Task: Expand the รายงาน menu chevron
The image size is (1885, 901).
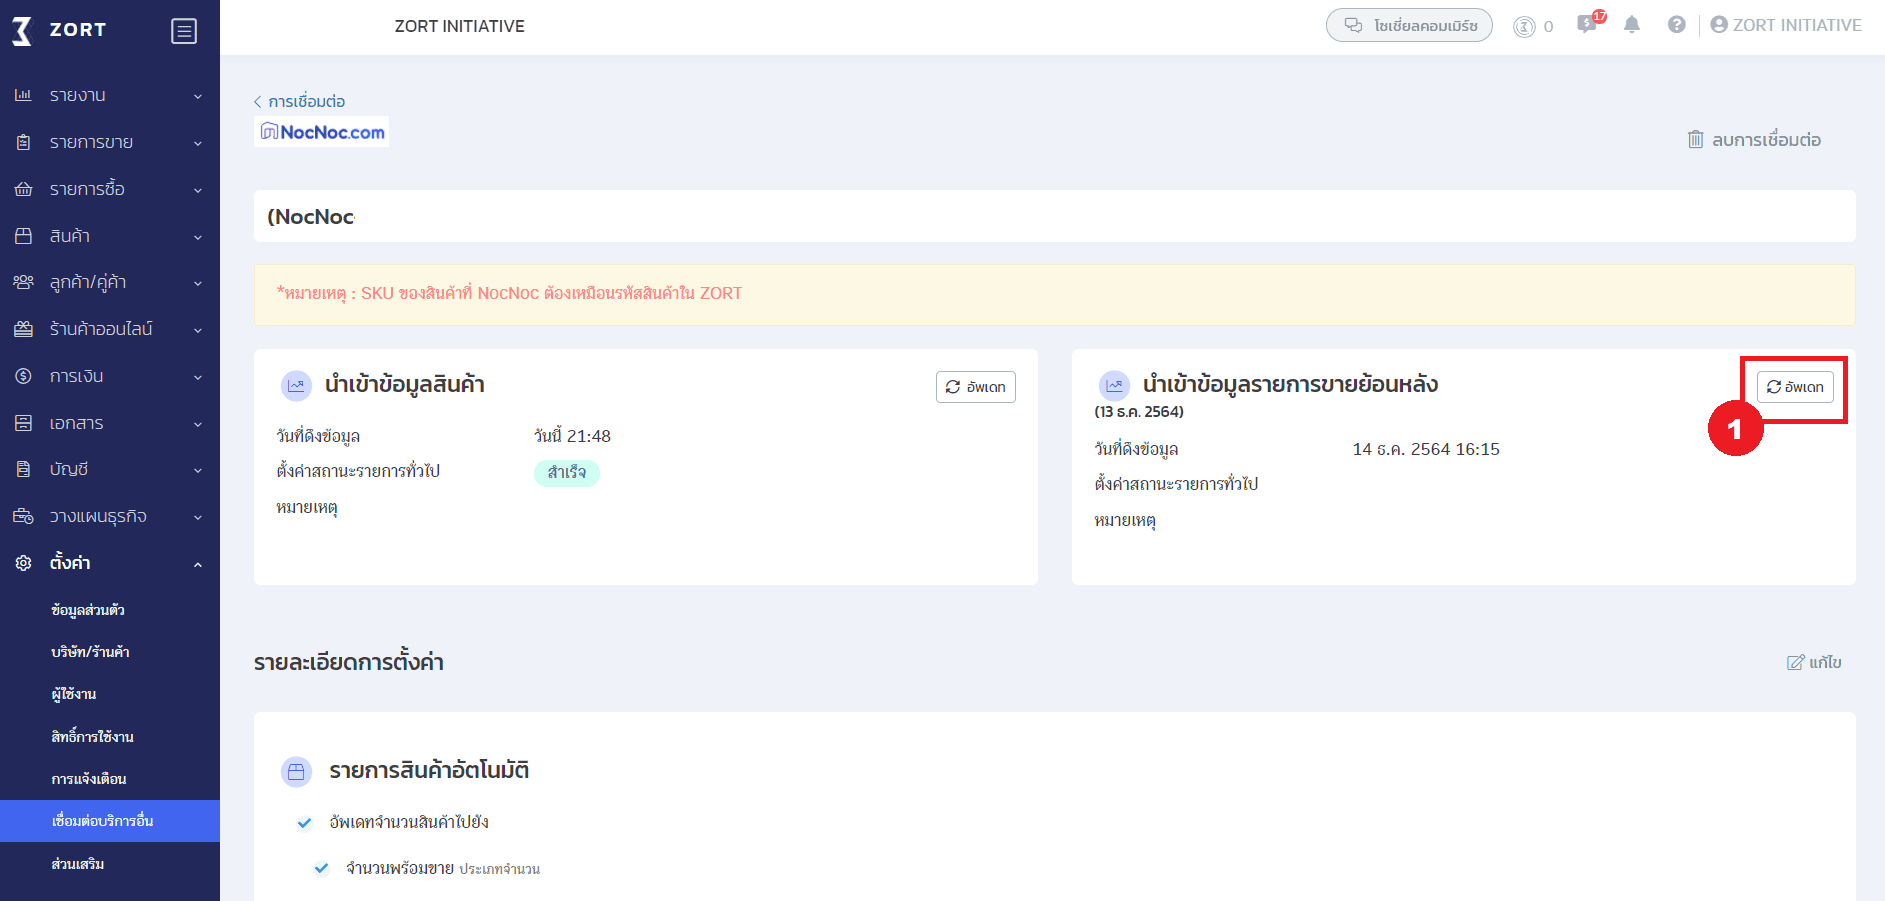Action: tap(198, 96)
